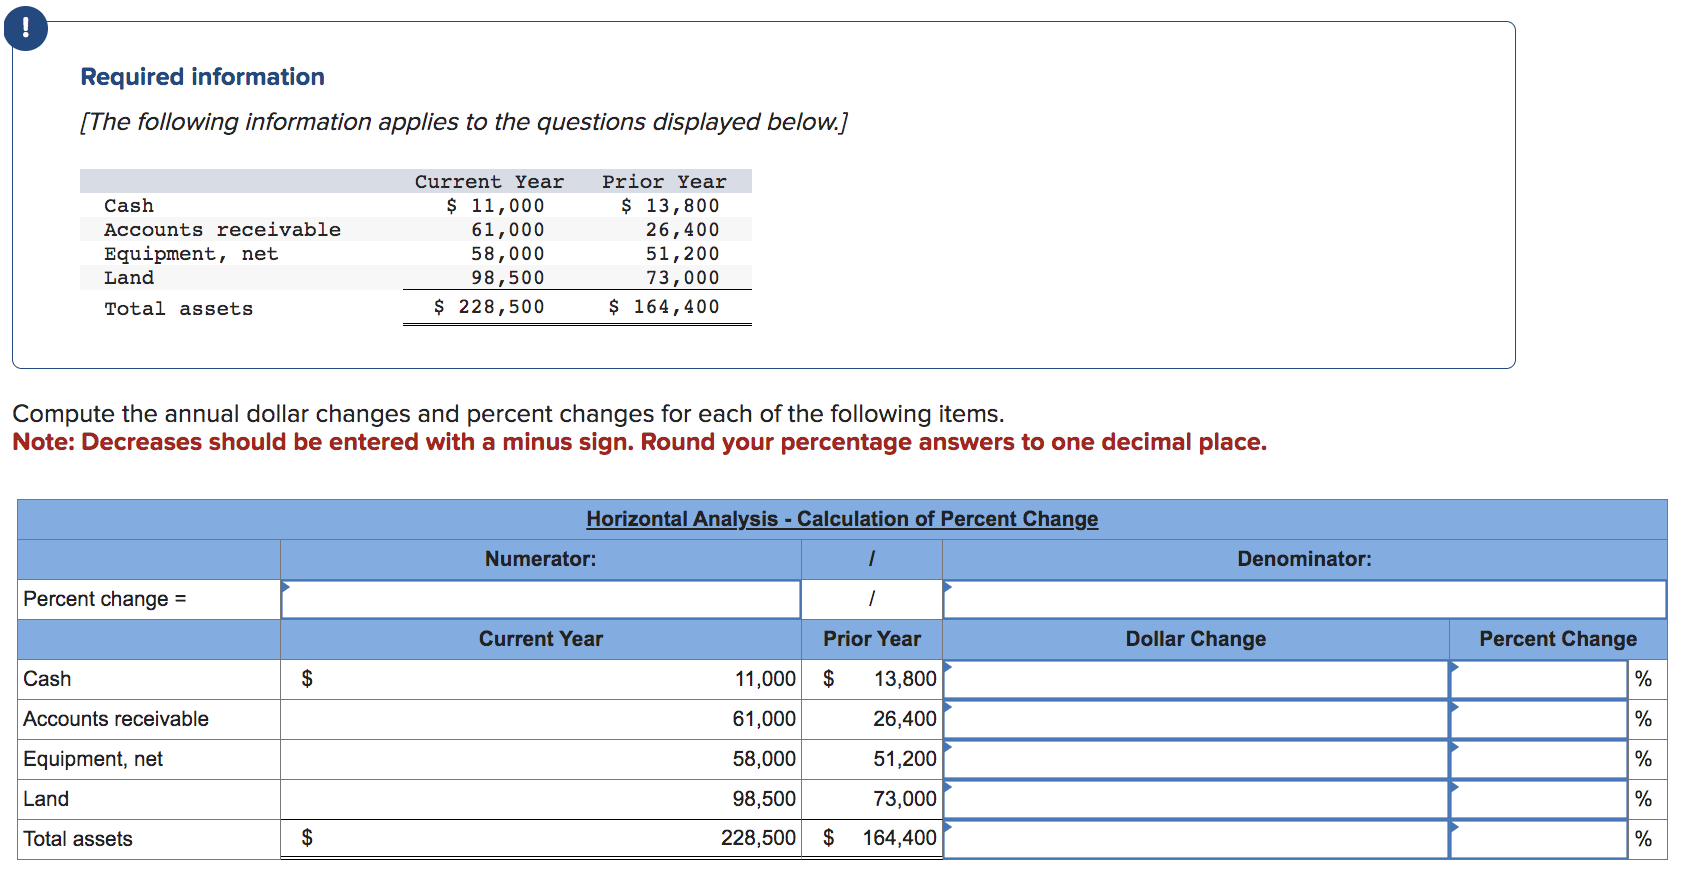The image size is (1694, 896).
Task: Click the Numerator: column header
Action: [541, 559]
